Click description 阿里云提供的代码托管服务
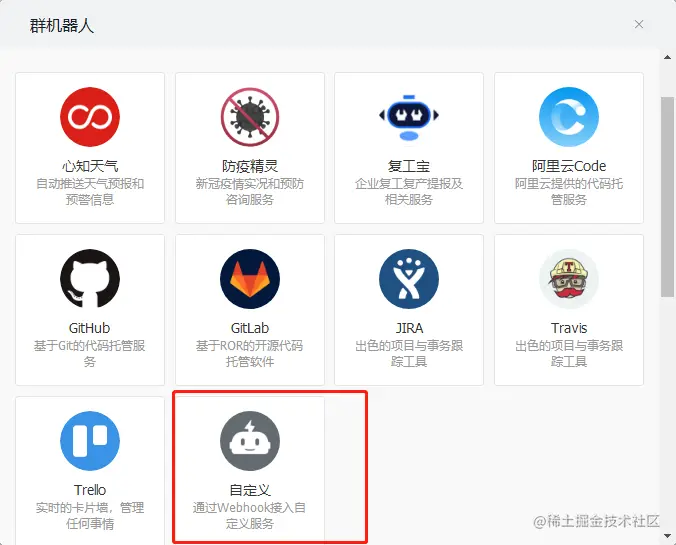676x545 pixels. pyautogui.click(x=569, y=191)
